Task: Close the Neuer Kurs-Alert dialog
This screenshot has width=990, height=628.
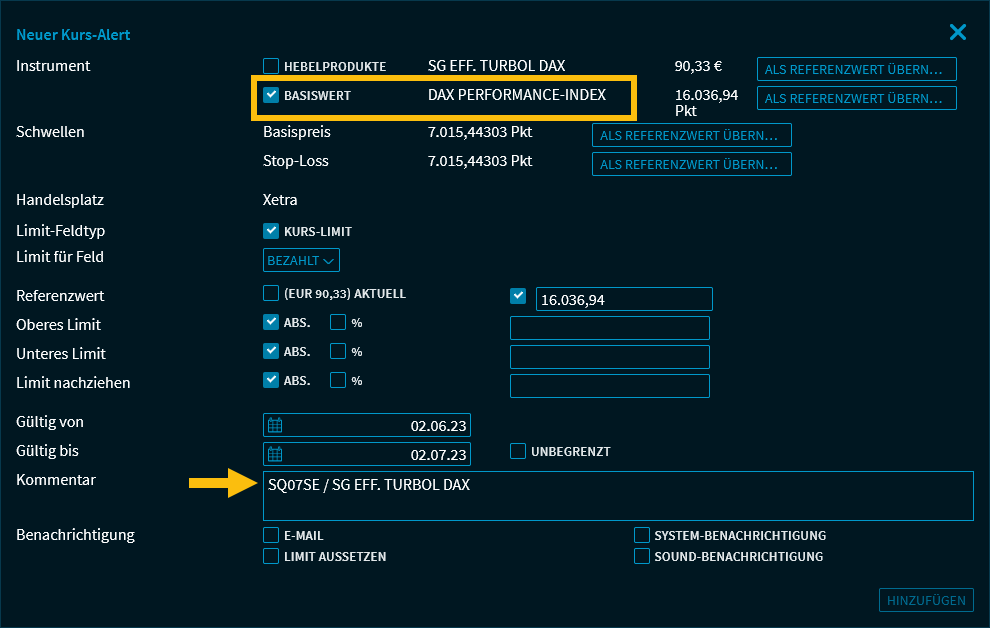Action: pyautogui.click(x=957, y=33)
